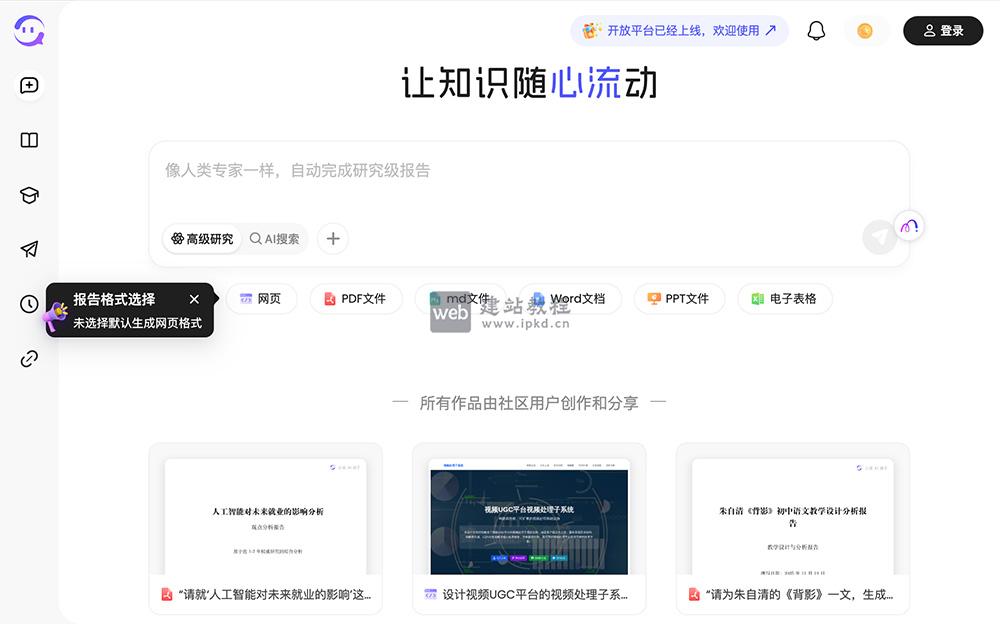View history via the clock icon
This screenshot has height=624, width=1000.
(x=28, y=304)
